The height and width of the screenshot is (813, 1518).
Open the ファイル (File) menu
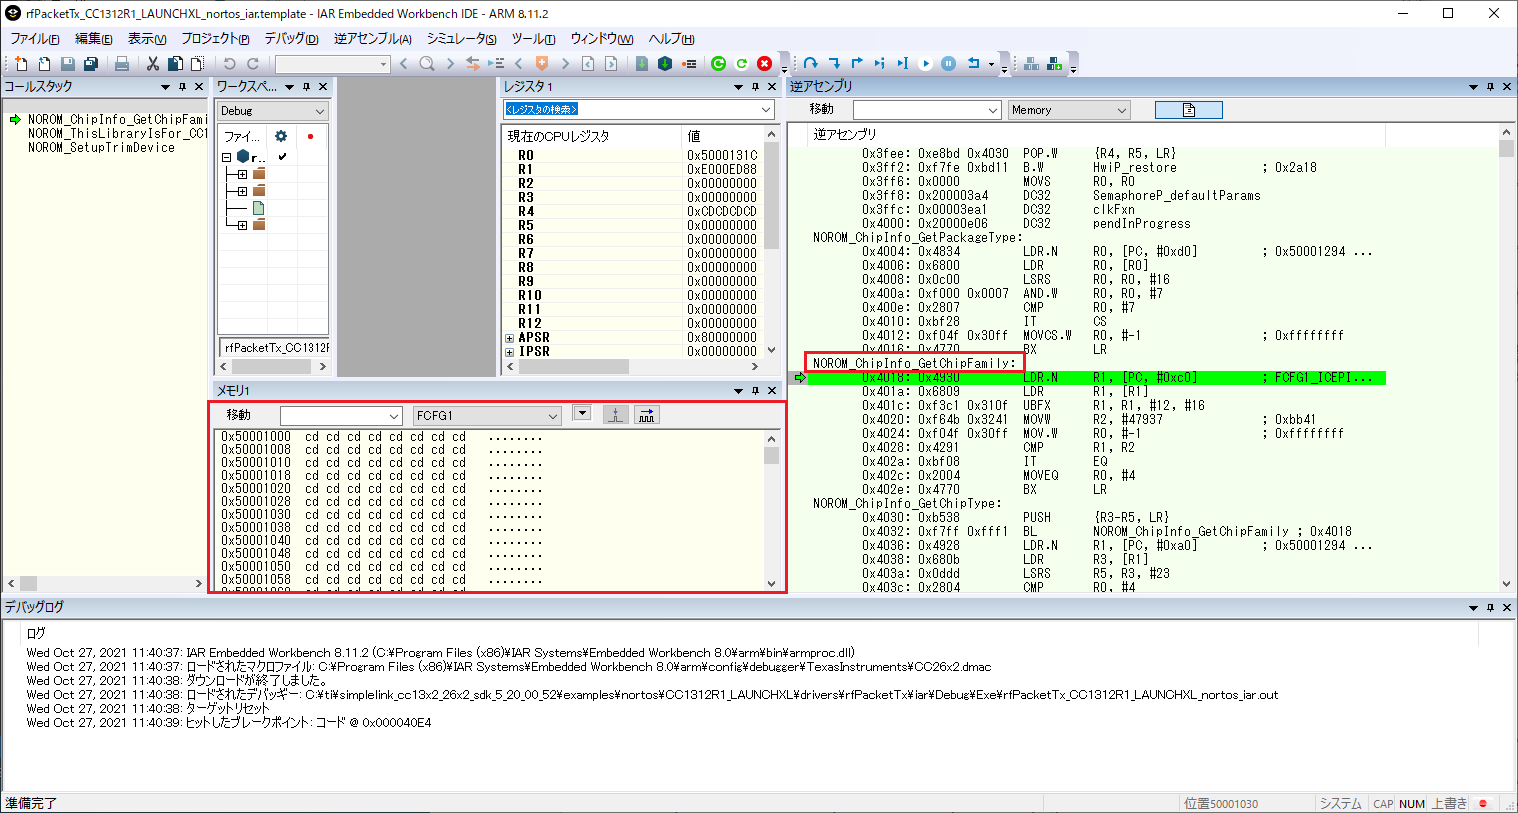34,39
